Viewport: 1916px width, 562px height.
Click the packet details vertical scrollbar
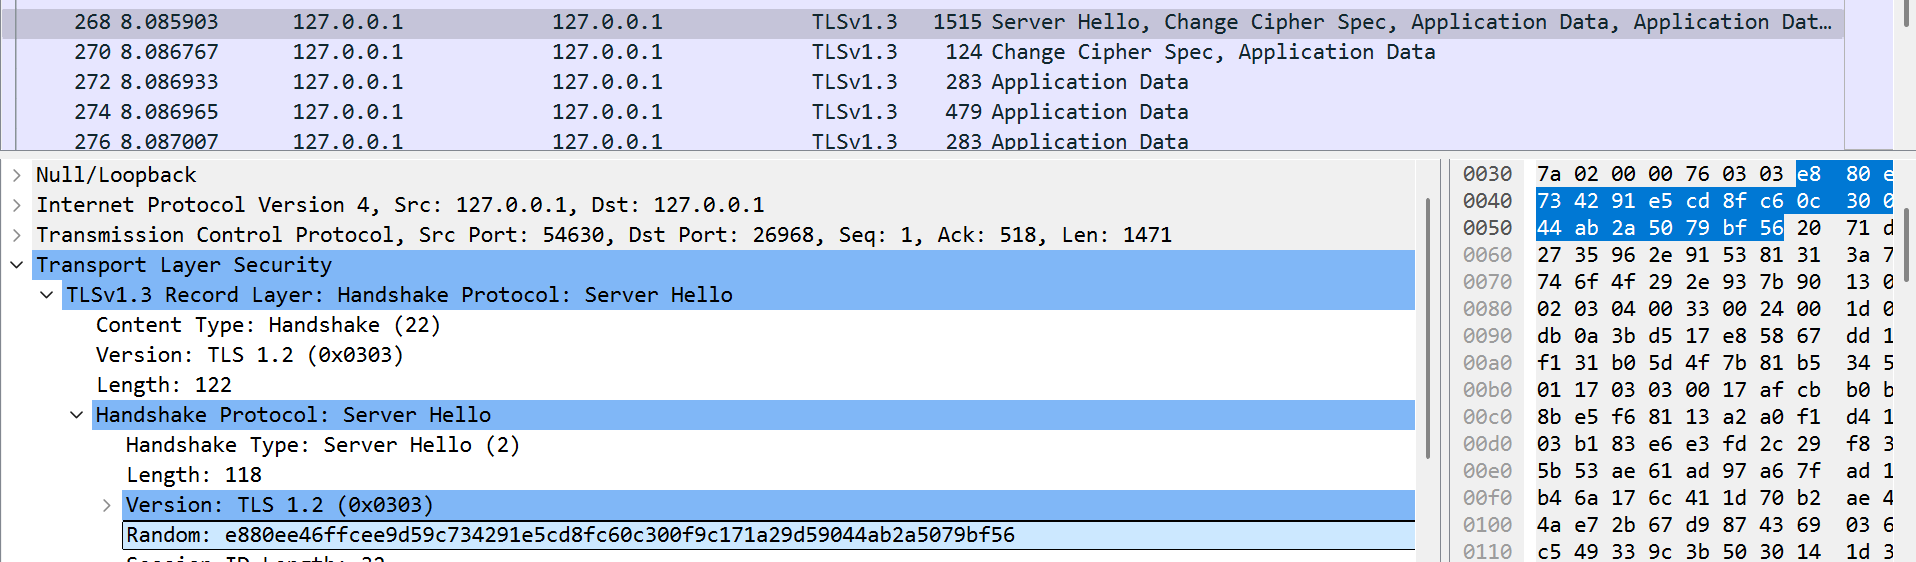coord(1428,330)
